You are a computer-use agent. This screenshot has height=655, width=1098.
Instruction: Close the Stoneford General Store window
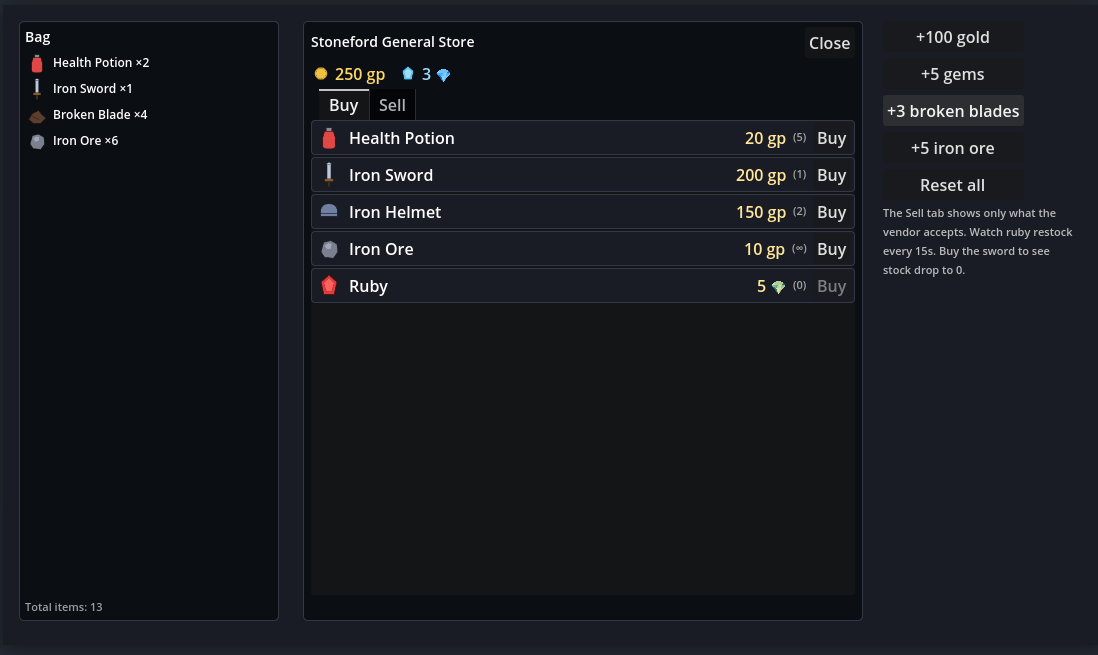click(829, 43)
